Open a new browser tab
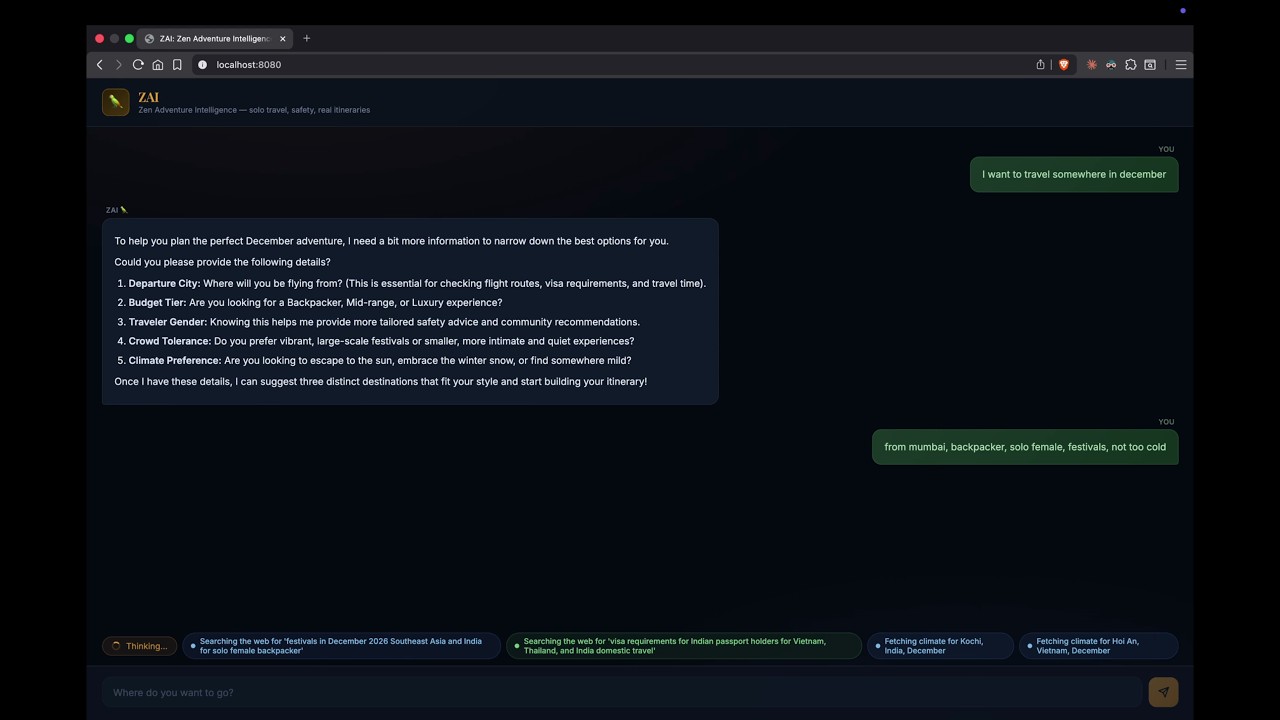 pos(307,38)
